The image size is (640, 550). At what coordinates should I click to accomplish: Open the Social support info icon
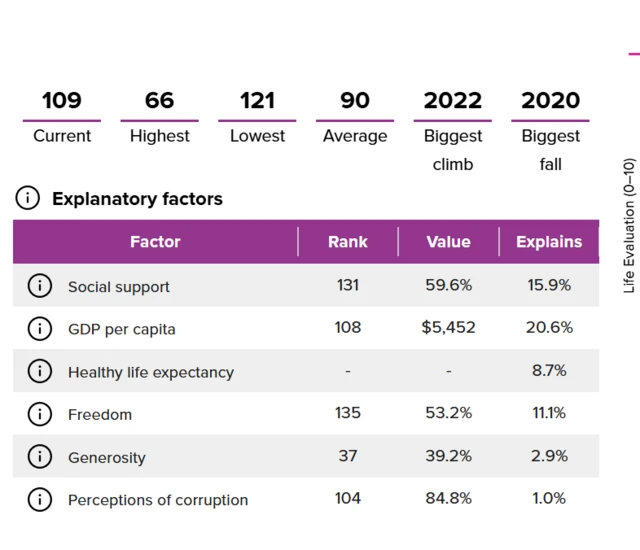(39, 286)
